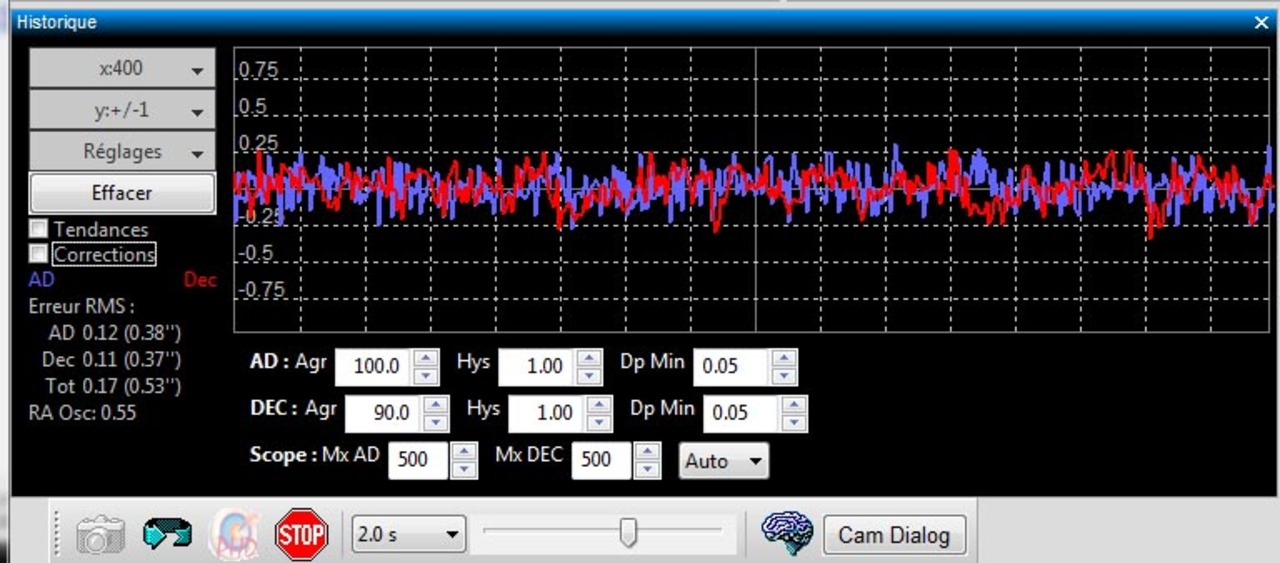Screen dimensions: 1280x563
Task: Click the loop exposure icon
Action: click(234, 534)
